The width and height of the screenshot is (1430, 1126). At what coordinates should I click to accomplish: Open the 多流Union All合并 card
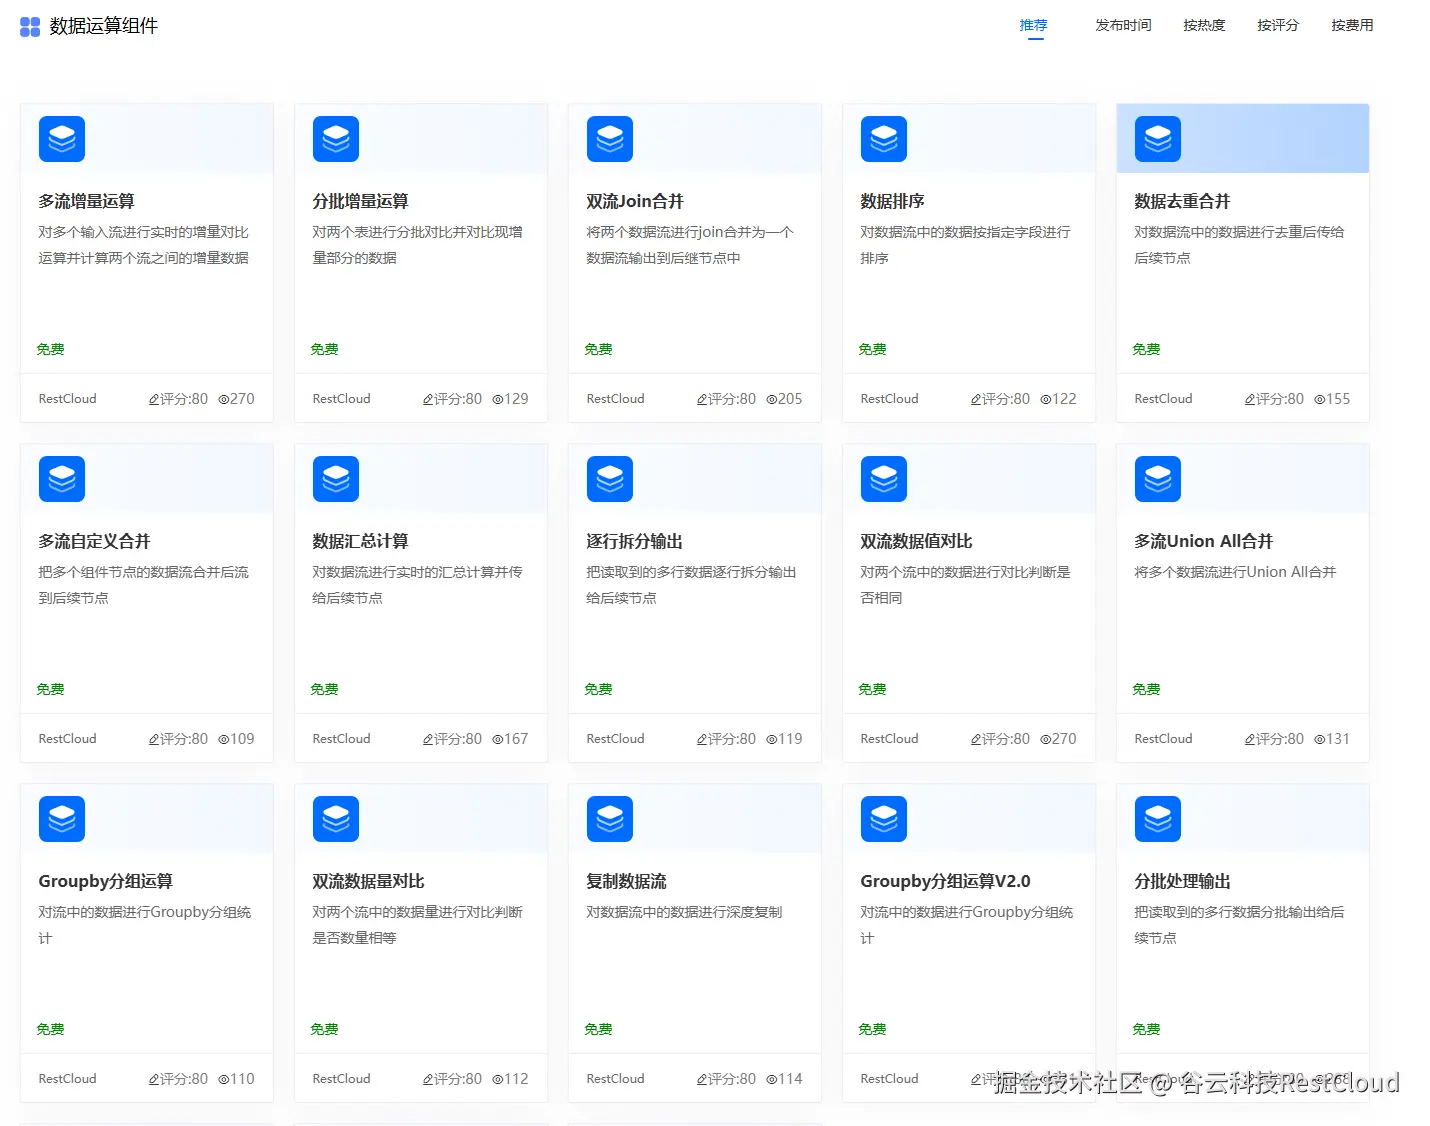(1242, 600)
